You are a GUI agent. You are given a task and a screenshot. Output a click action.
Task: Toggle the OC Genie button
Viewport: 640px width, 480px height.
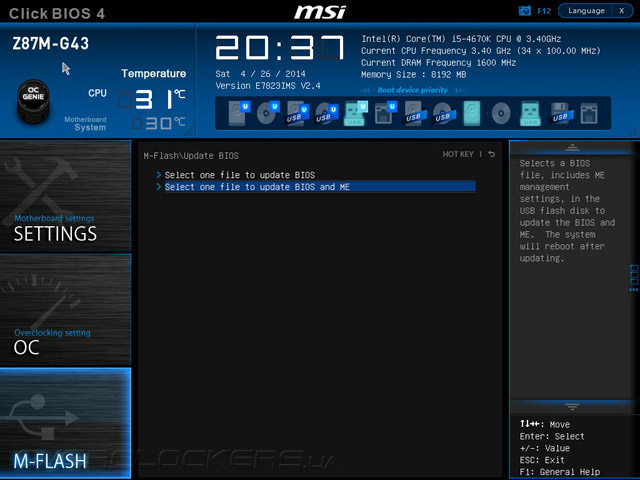pyautogui.click(x=33, y=100)
